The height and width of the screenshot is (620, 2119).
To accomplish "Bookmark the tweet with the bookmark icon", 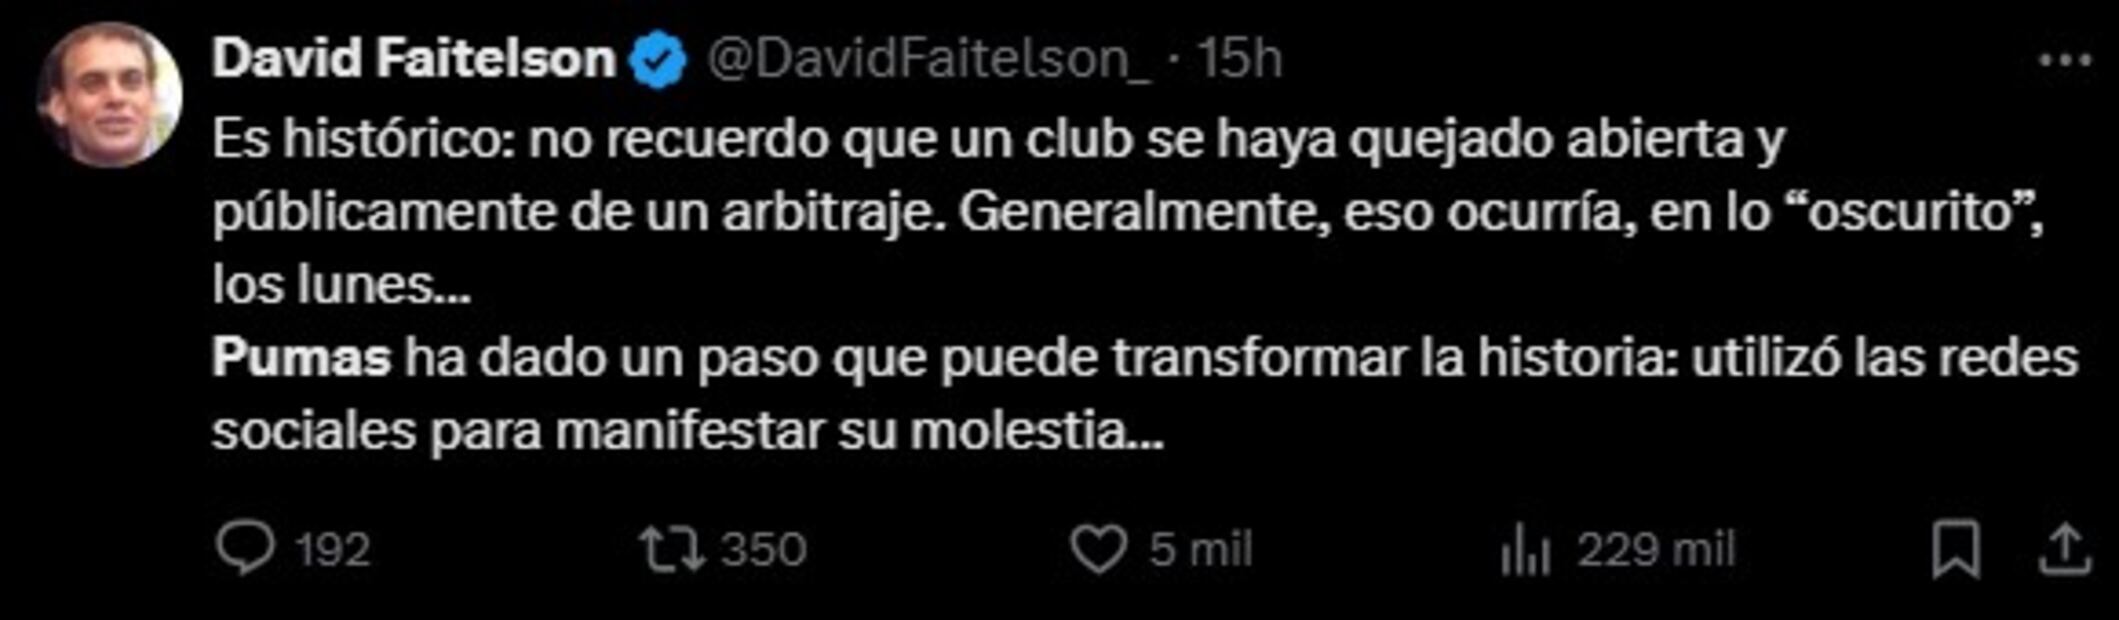I will pyautogui.click(x=1956, y=549).
